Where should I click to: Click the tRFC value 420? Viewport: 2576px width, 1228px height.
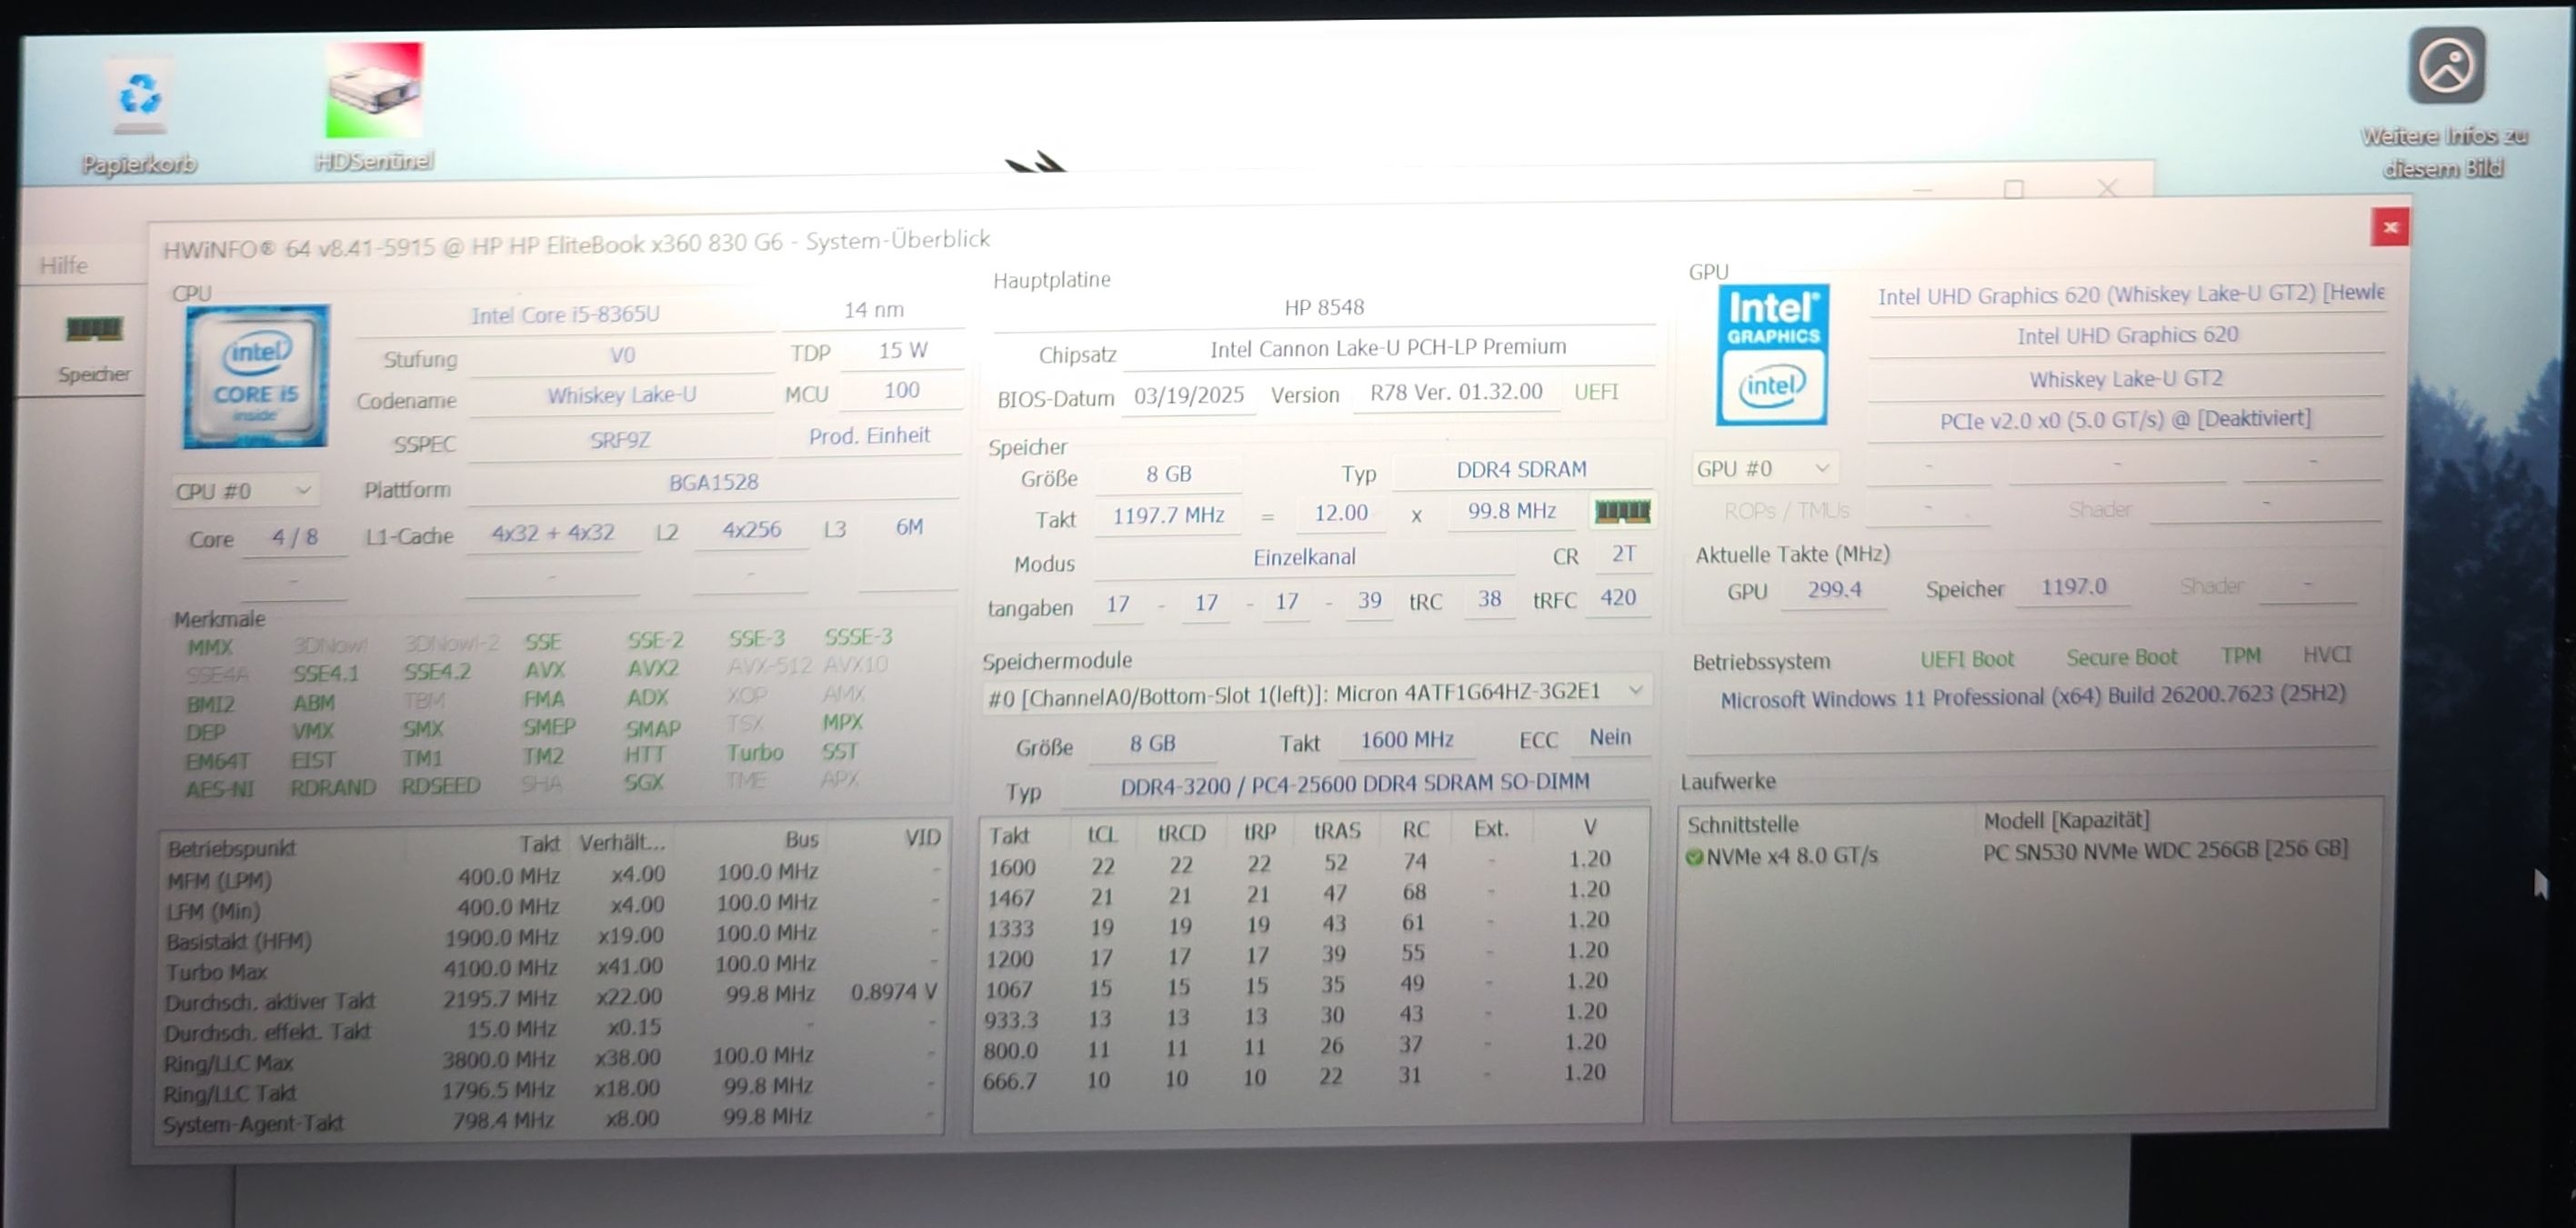(1617, 598)
